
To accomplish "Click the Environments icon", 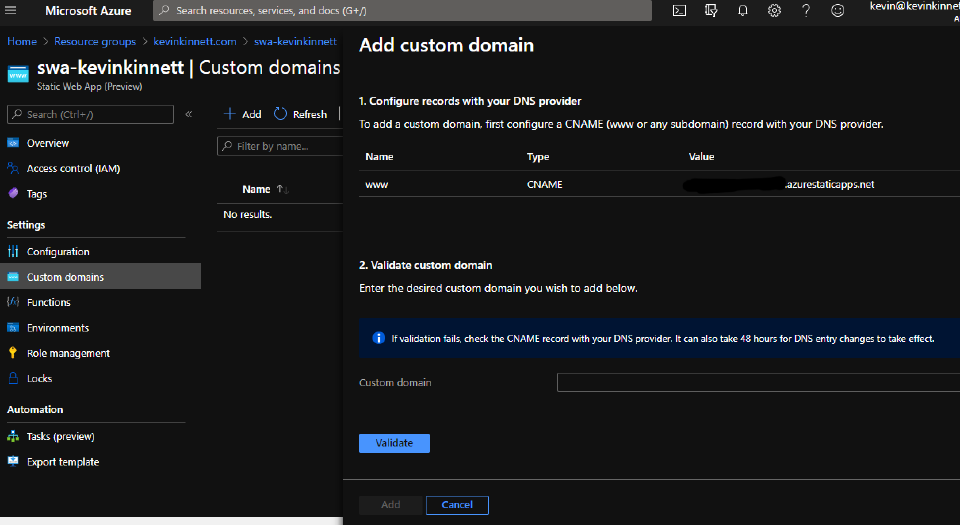I will click(x=13, y=327).
